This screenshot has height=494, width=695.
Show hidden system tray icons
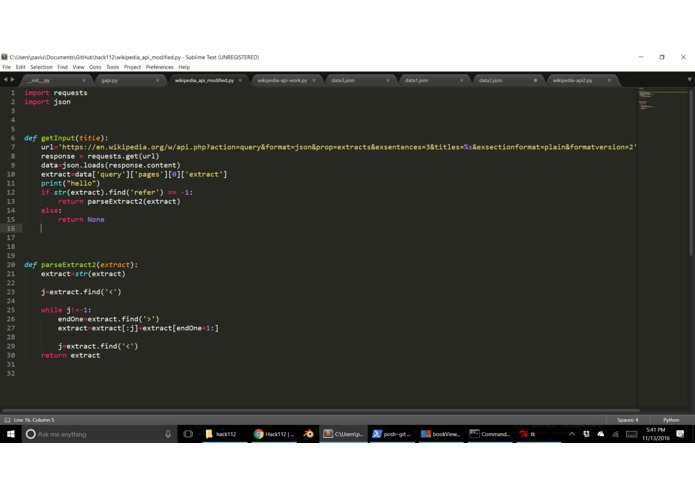coord(572,434)
